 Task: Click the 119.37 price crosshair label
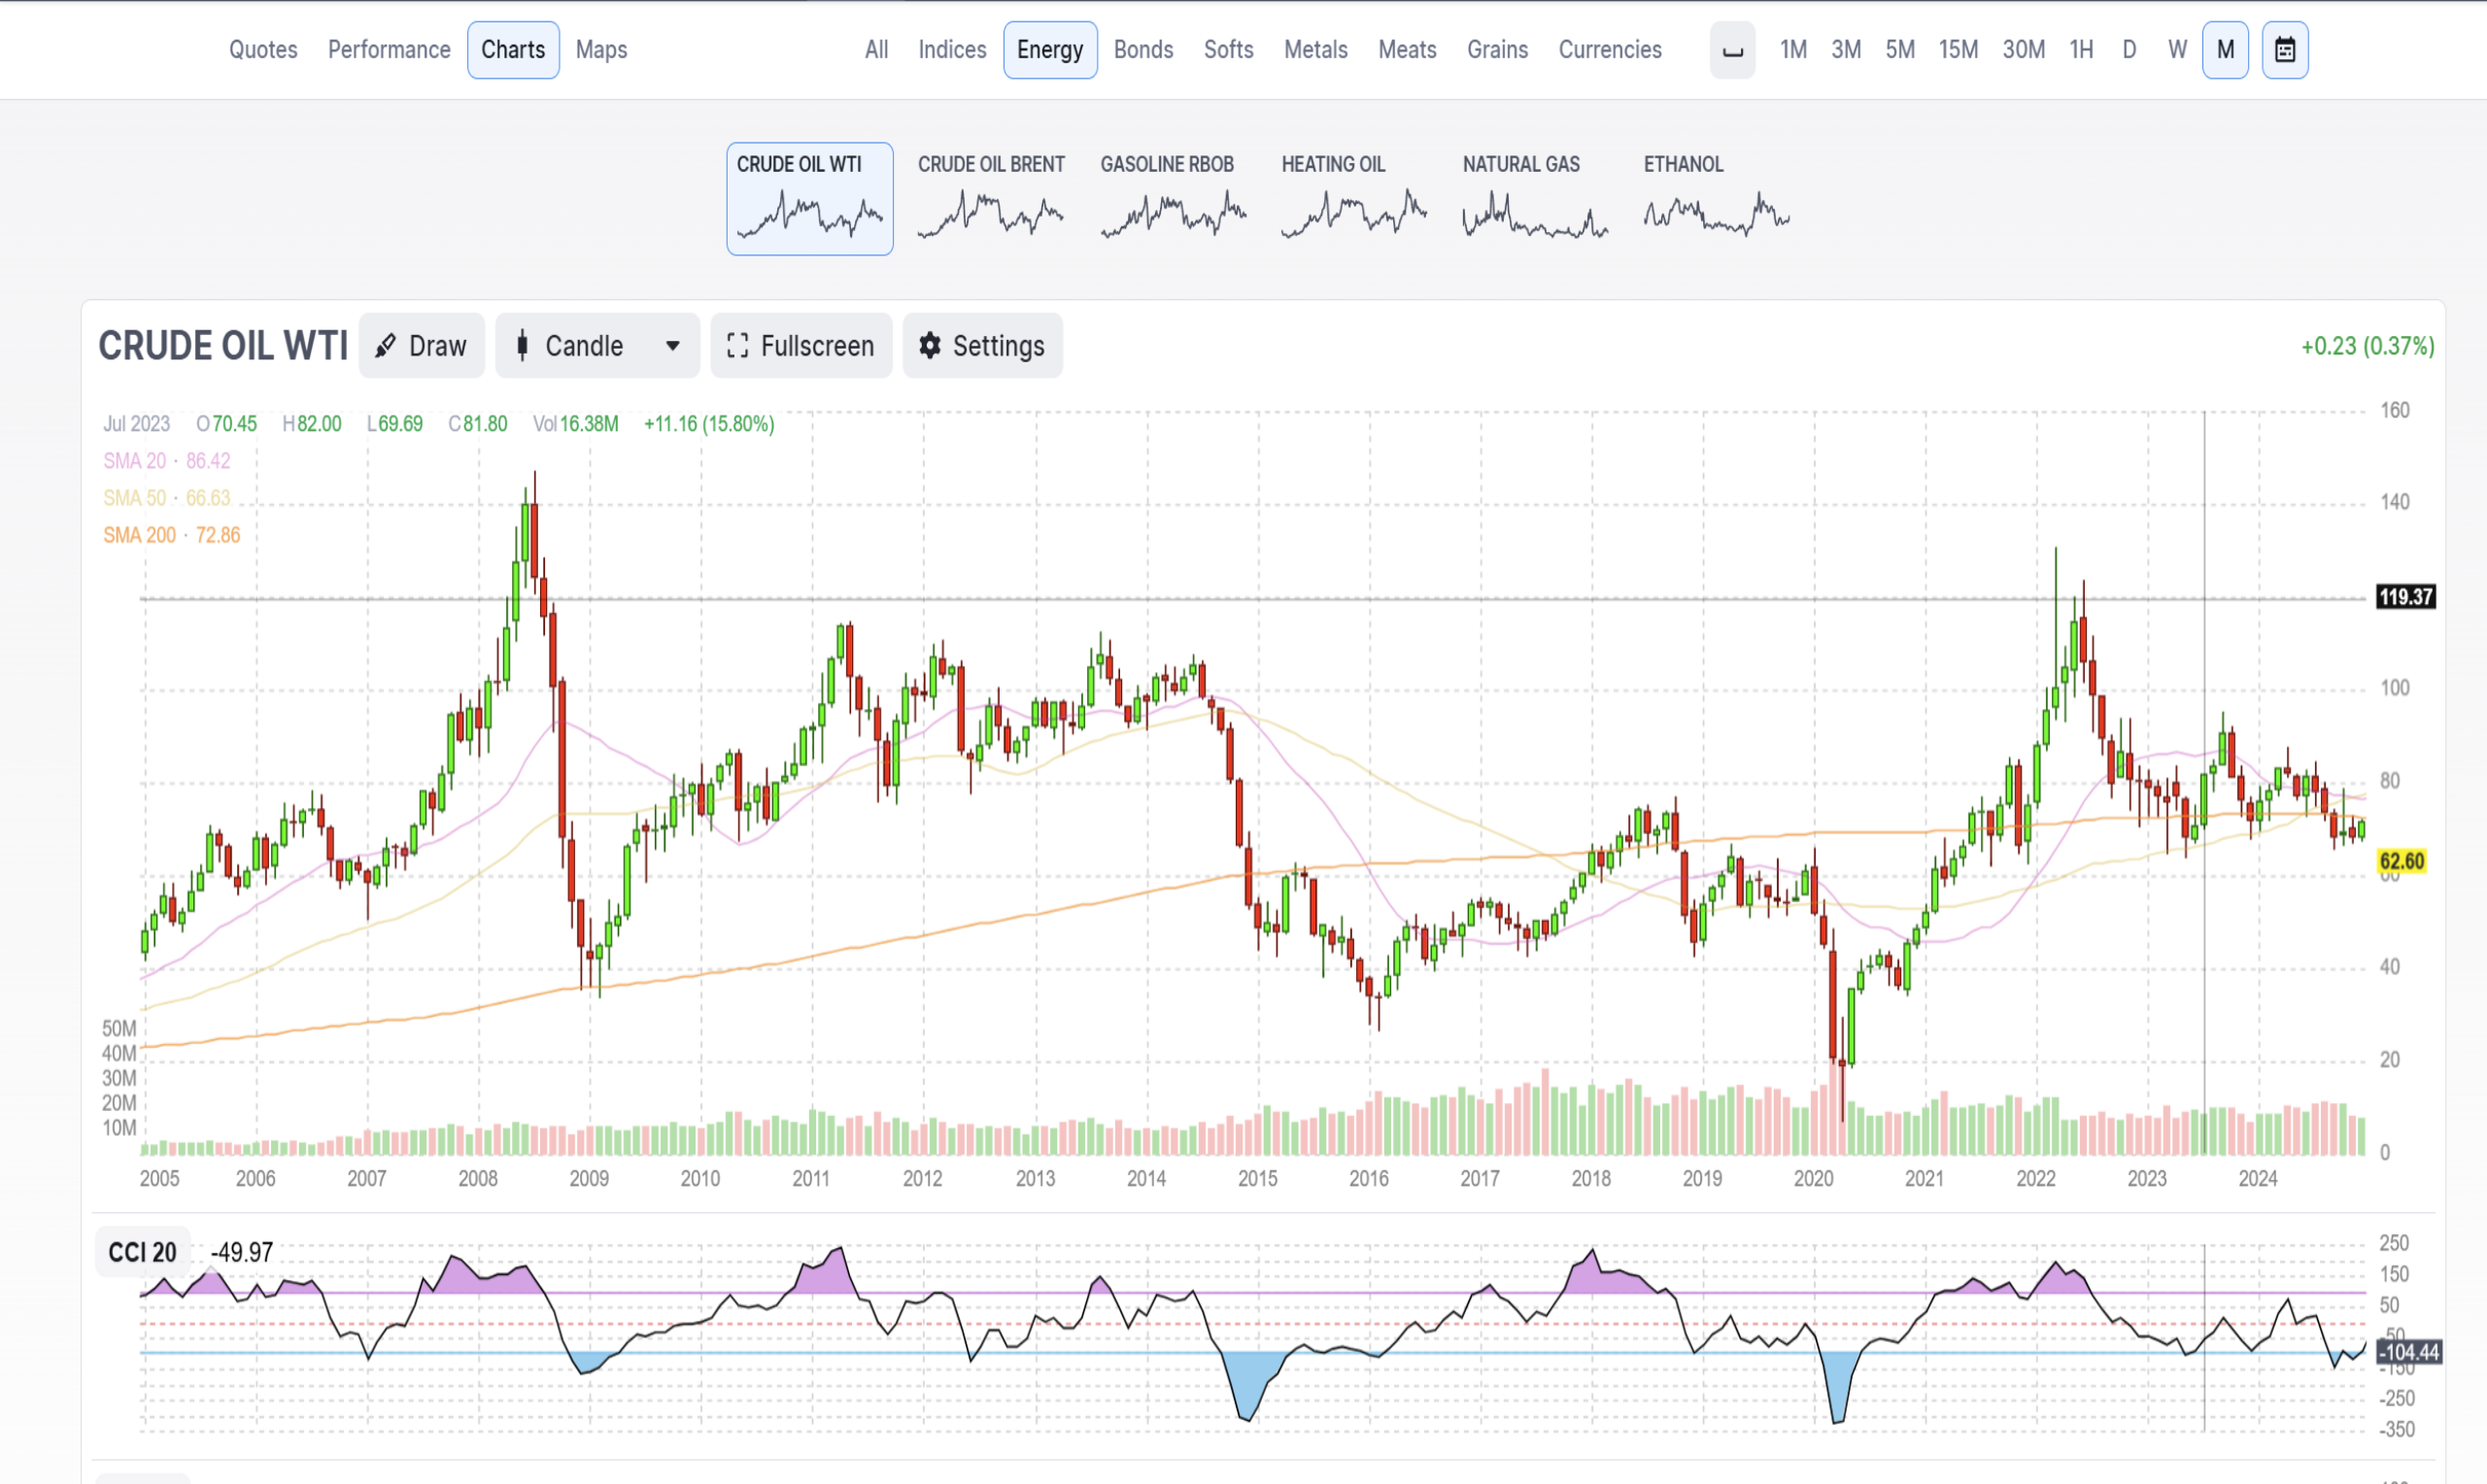[2405, 597]
